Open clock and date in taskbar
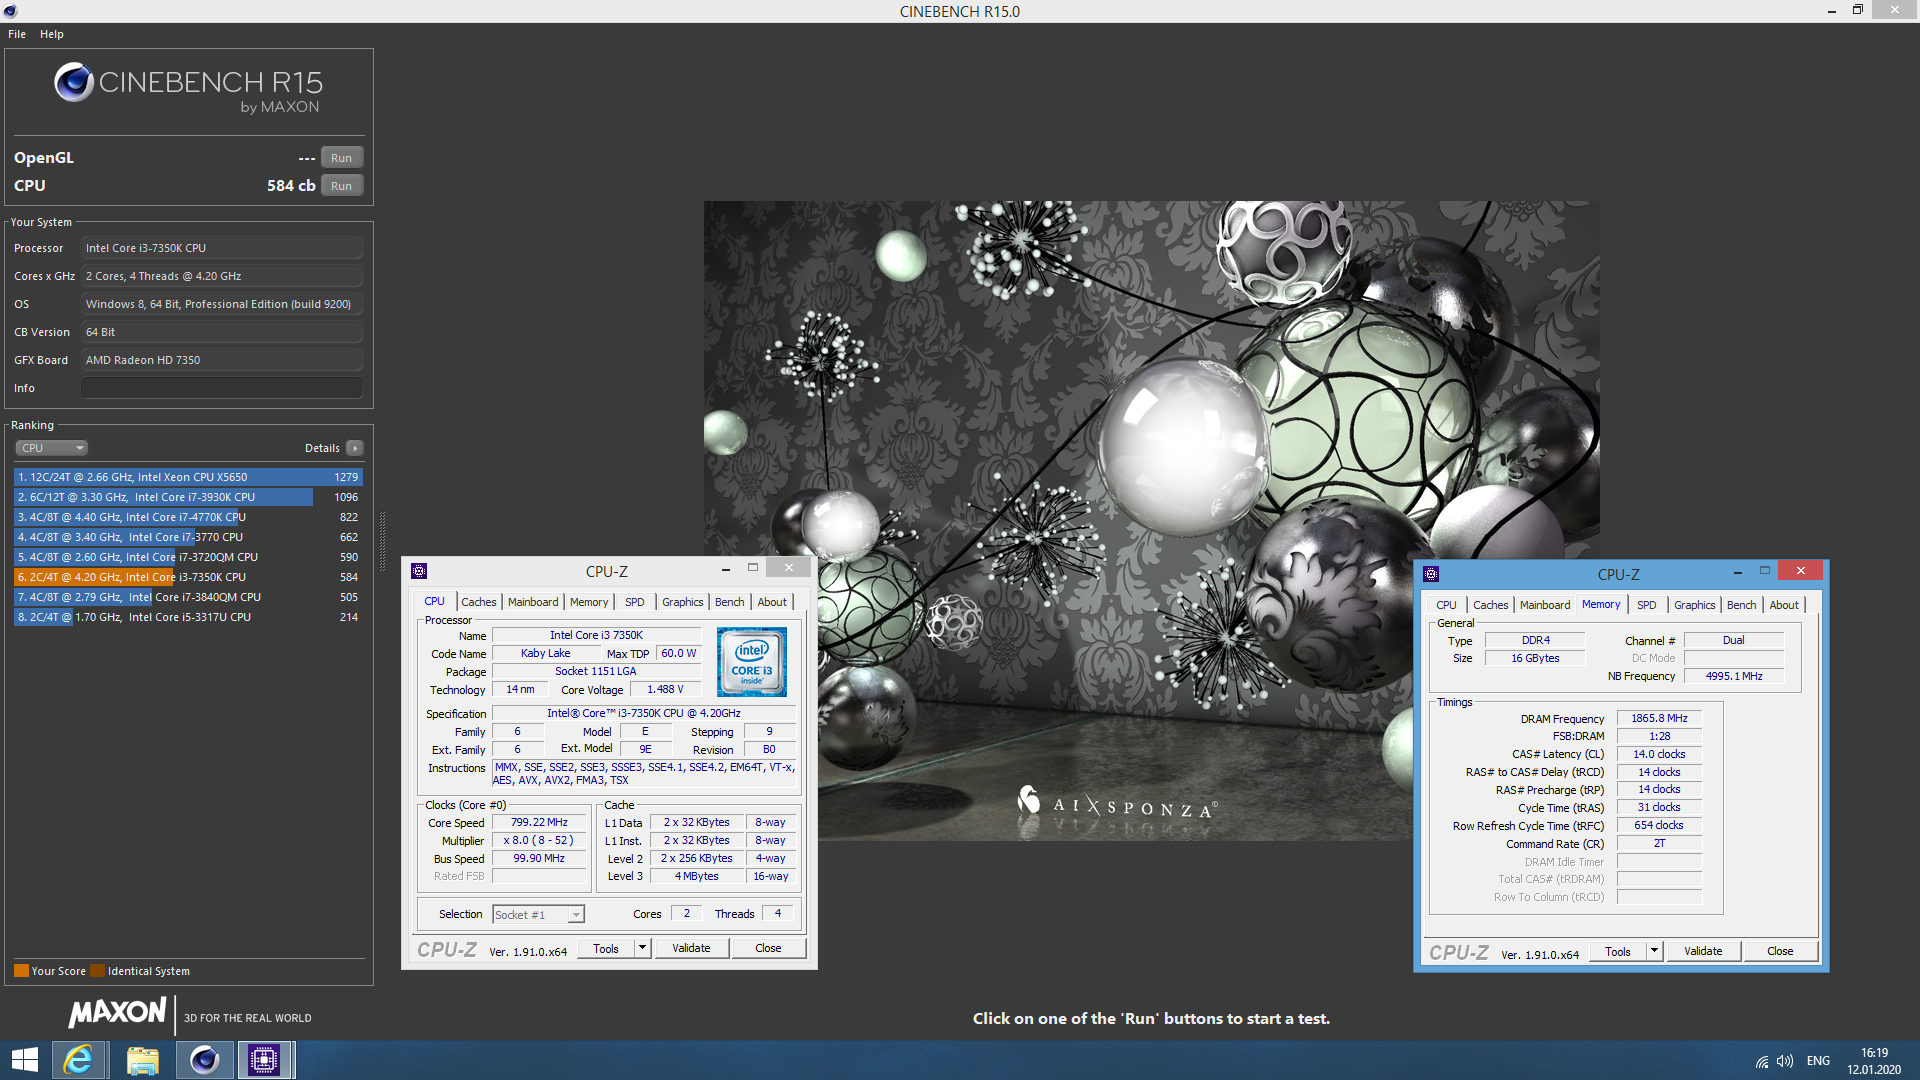 tap(1874, 1061)
